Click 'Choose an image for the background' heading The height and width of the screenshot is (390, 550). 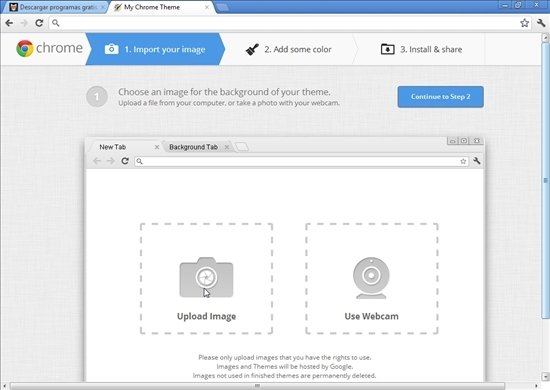224,92
